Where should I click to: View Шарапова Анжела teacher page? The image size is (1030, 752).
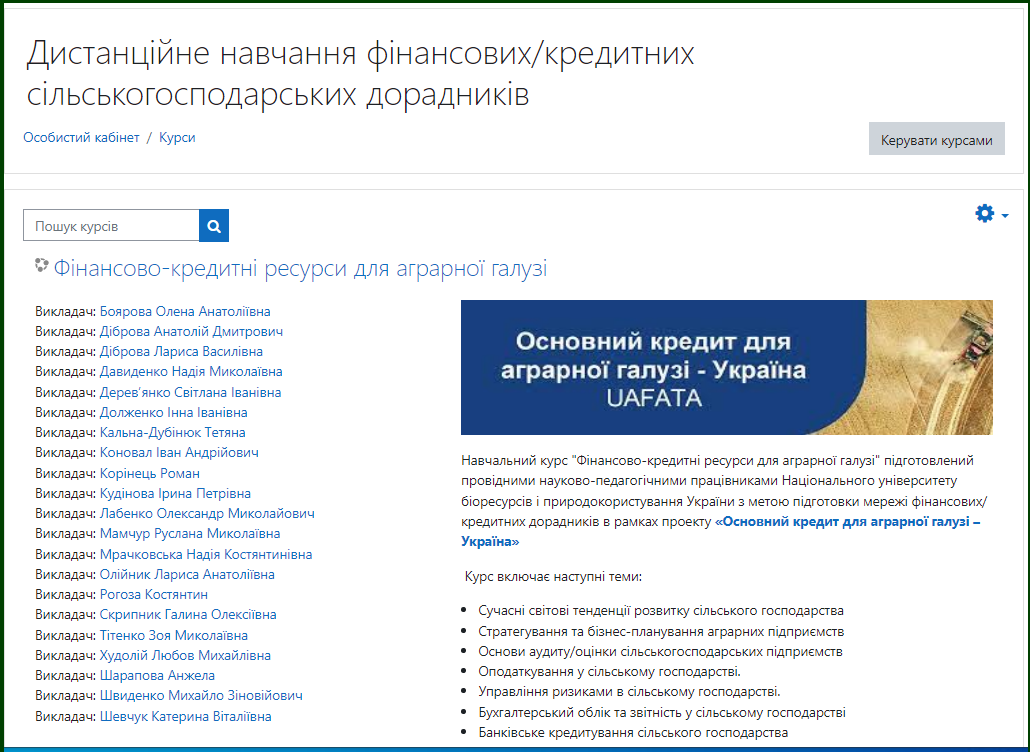click(157, 675)
